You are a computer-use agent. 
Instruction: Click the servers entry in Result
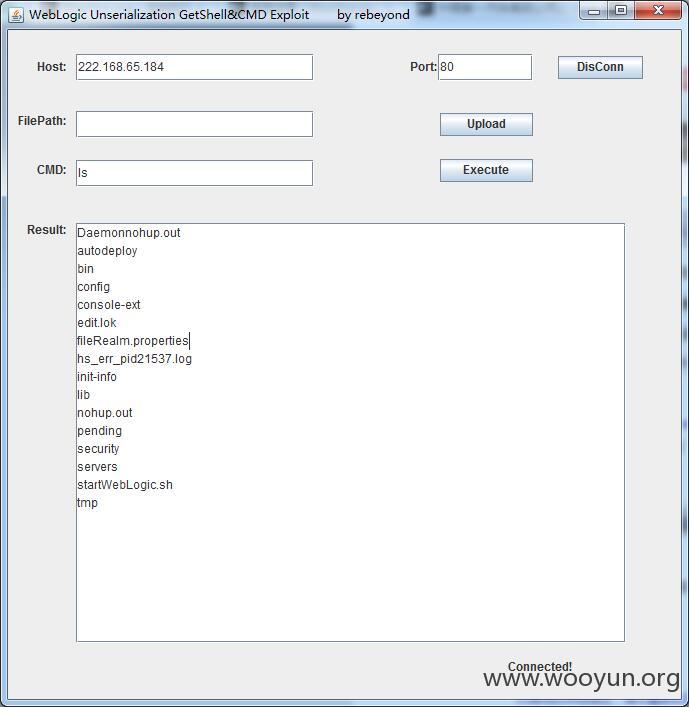[x=97, y=467]
